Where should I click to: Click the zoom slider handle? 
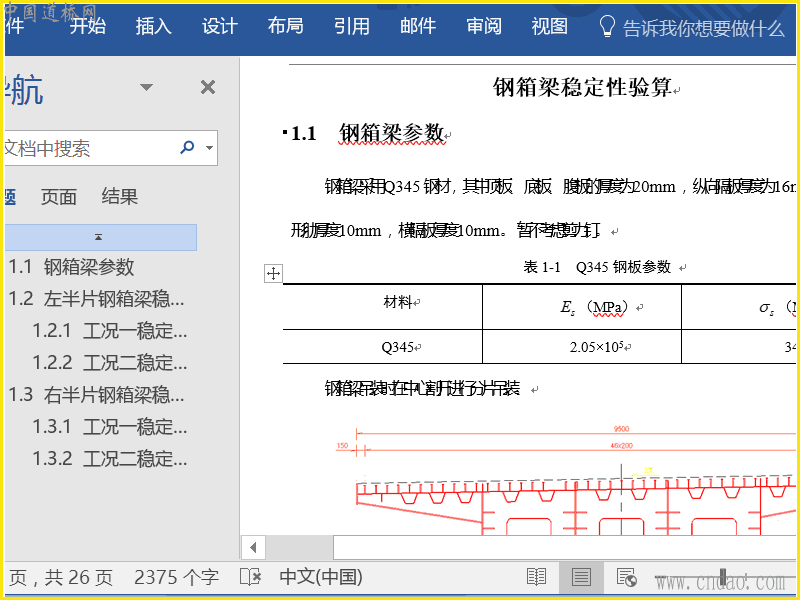click(722, 577)
